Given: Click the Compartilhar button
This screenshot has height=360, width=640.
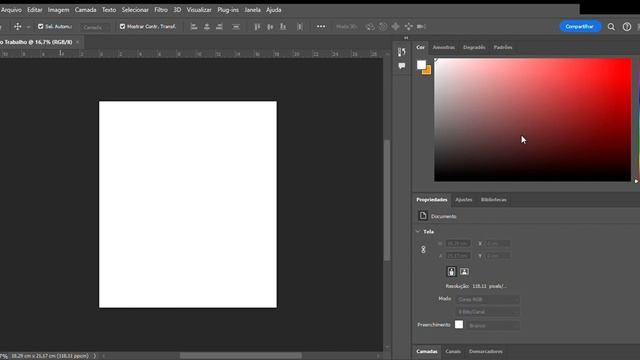Looking at the screenshot, I should [580, 27].
